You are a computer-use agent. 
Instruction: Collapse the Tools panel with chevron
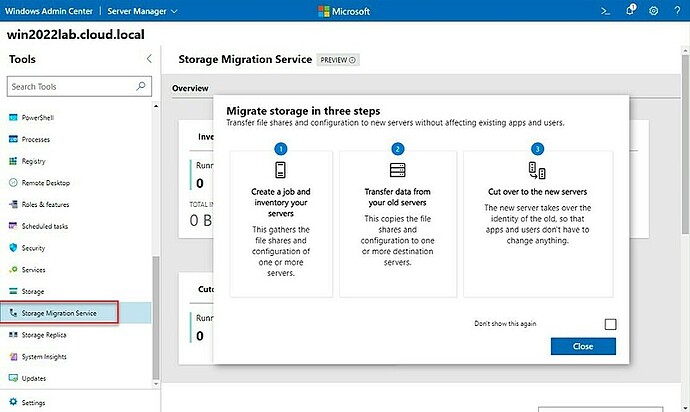coord(149,59)
